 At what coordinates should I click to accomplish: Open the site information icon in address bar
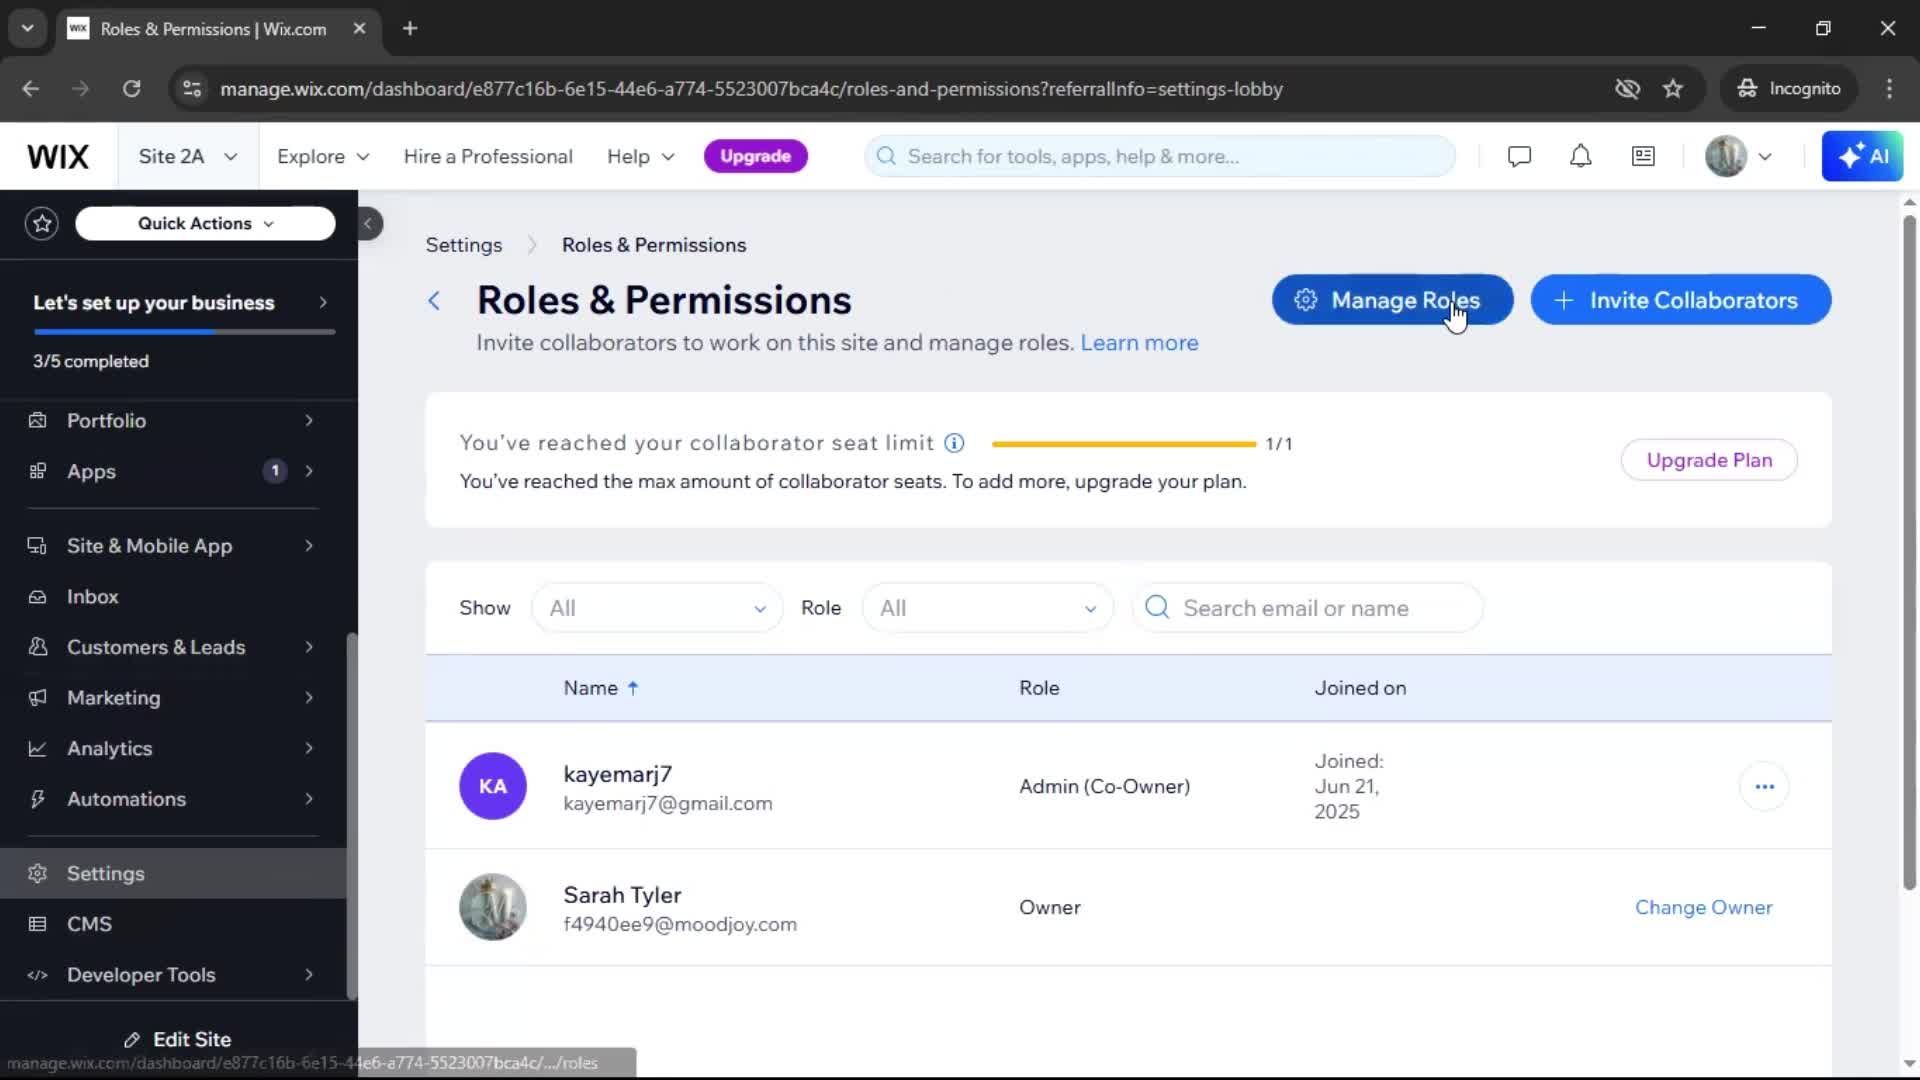(x=192, y=88)
